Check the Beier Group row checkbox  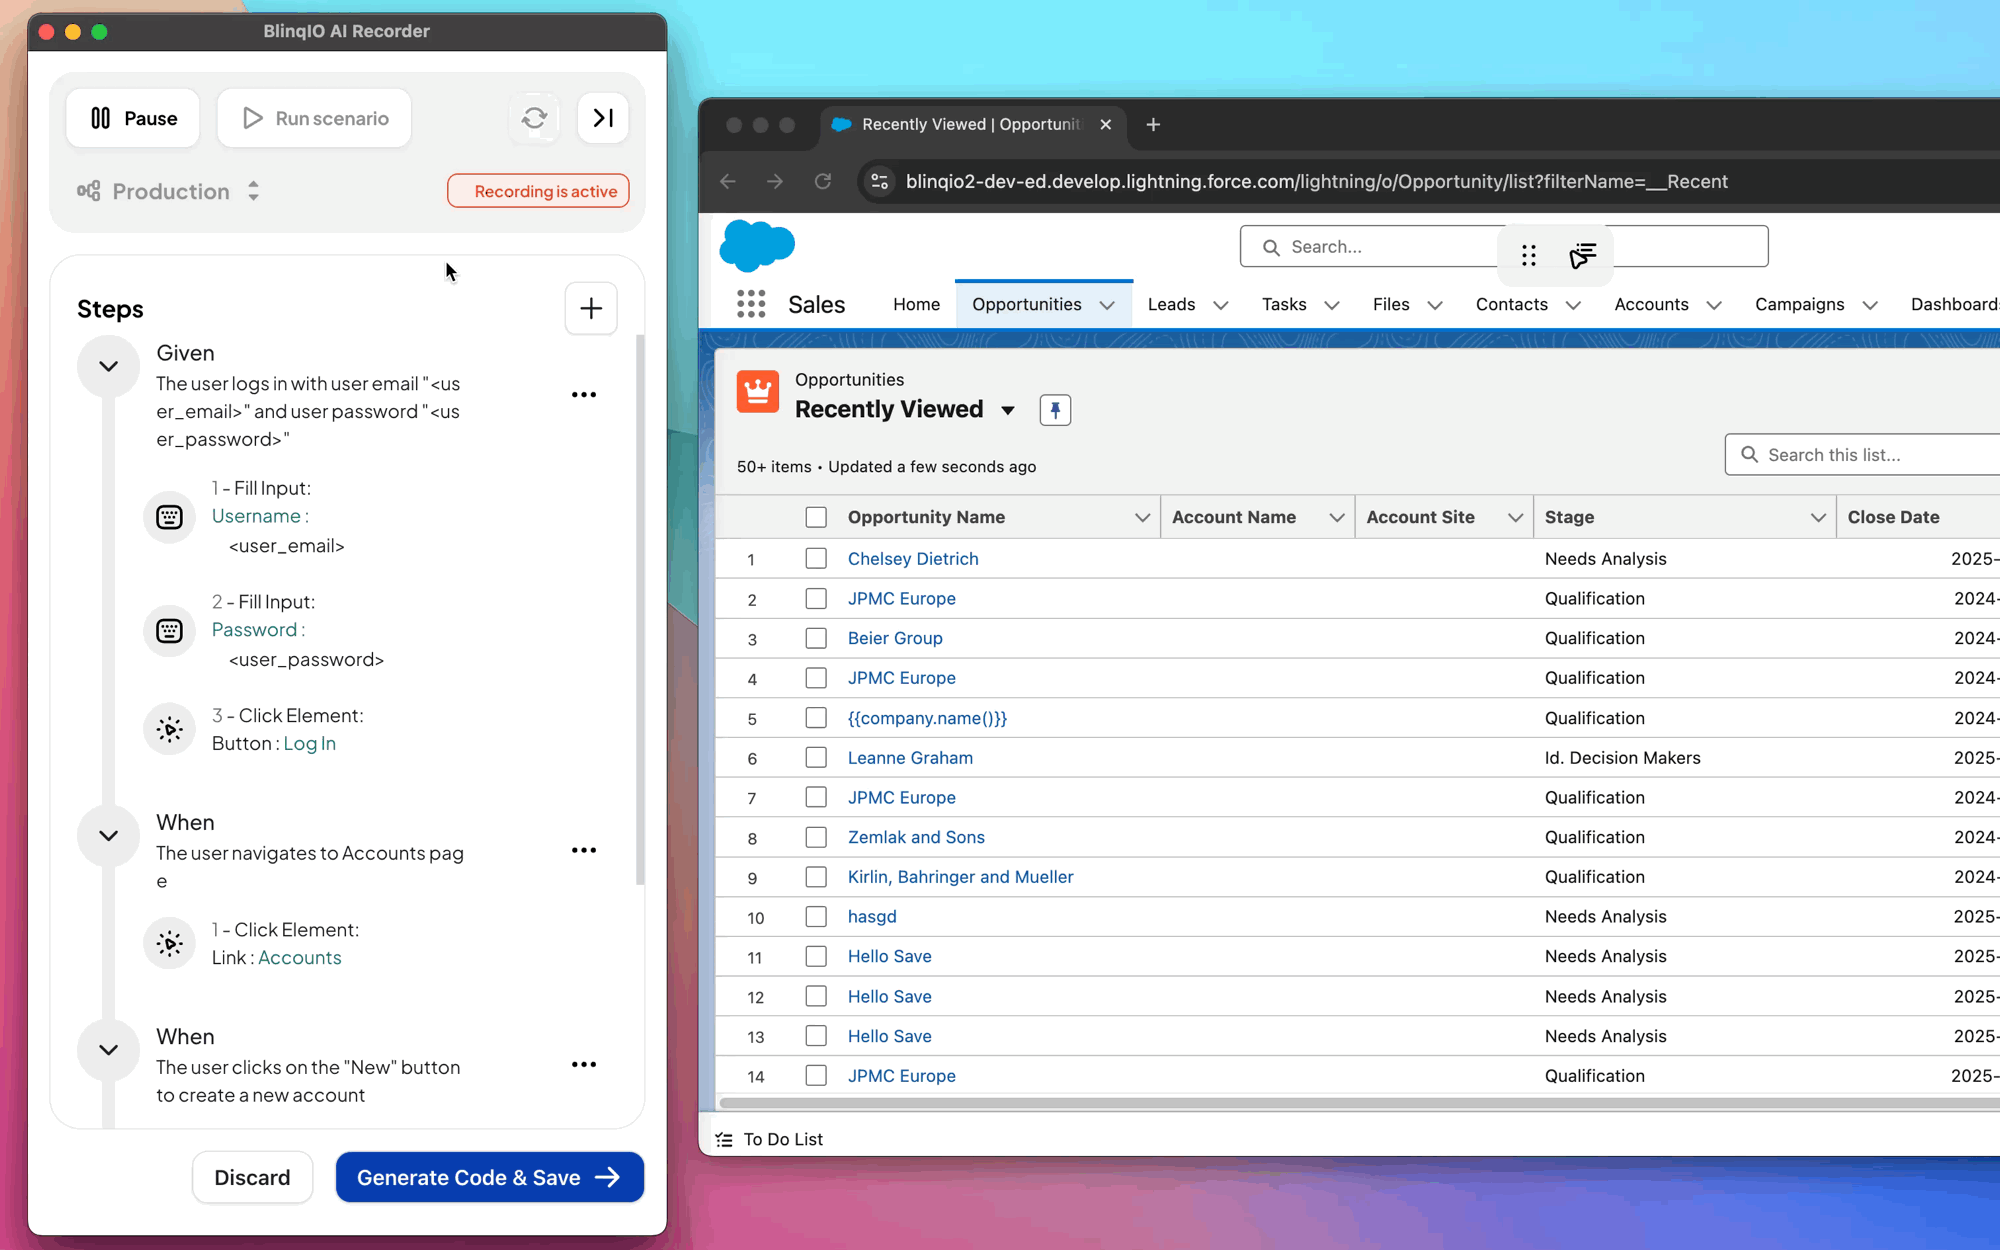pos(816,638)
